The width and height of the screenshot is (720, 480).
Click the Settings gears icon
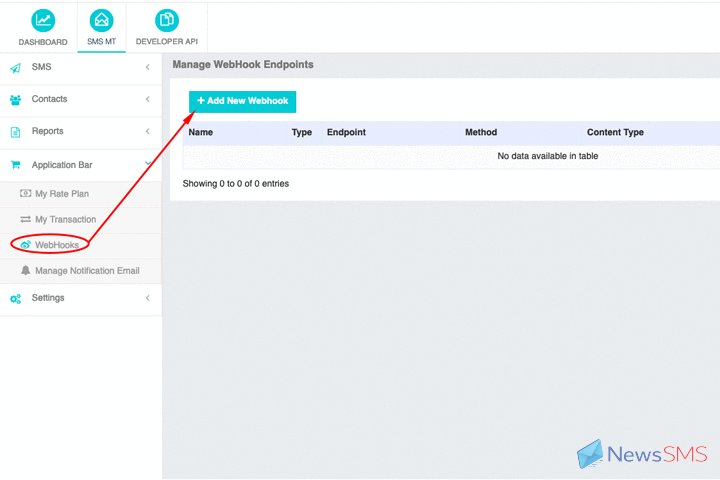[x=15, y=298]
